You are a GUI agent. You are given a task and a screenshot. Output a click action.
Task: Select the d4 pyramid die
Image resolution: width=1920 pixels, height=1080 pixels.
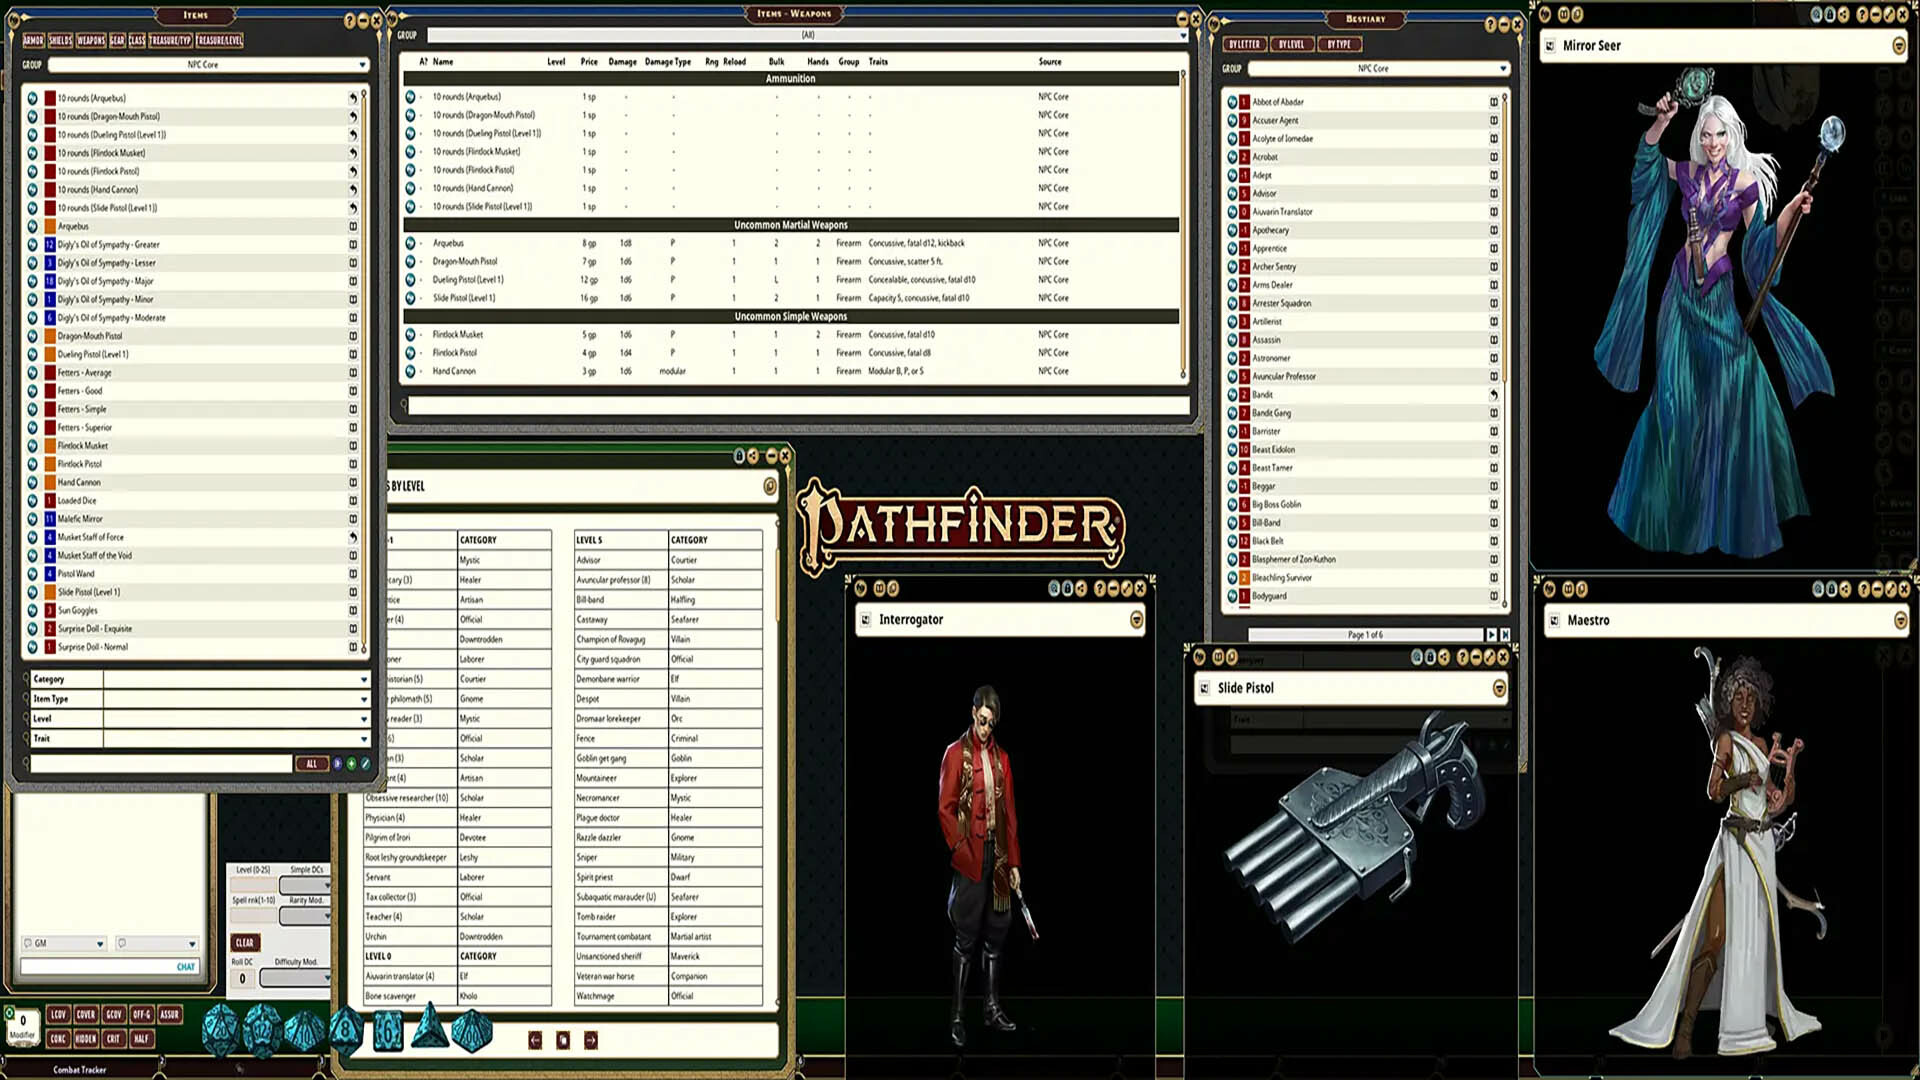pyautogui.click(x=430, y=1028)
